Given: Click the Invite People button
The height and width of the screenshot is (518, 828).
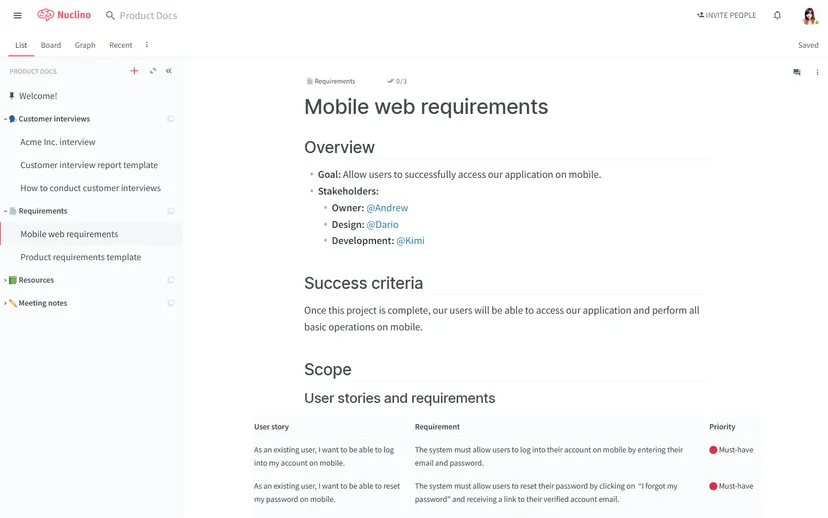Looking at the screenshot, I should tap(726, 15).
